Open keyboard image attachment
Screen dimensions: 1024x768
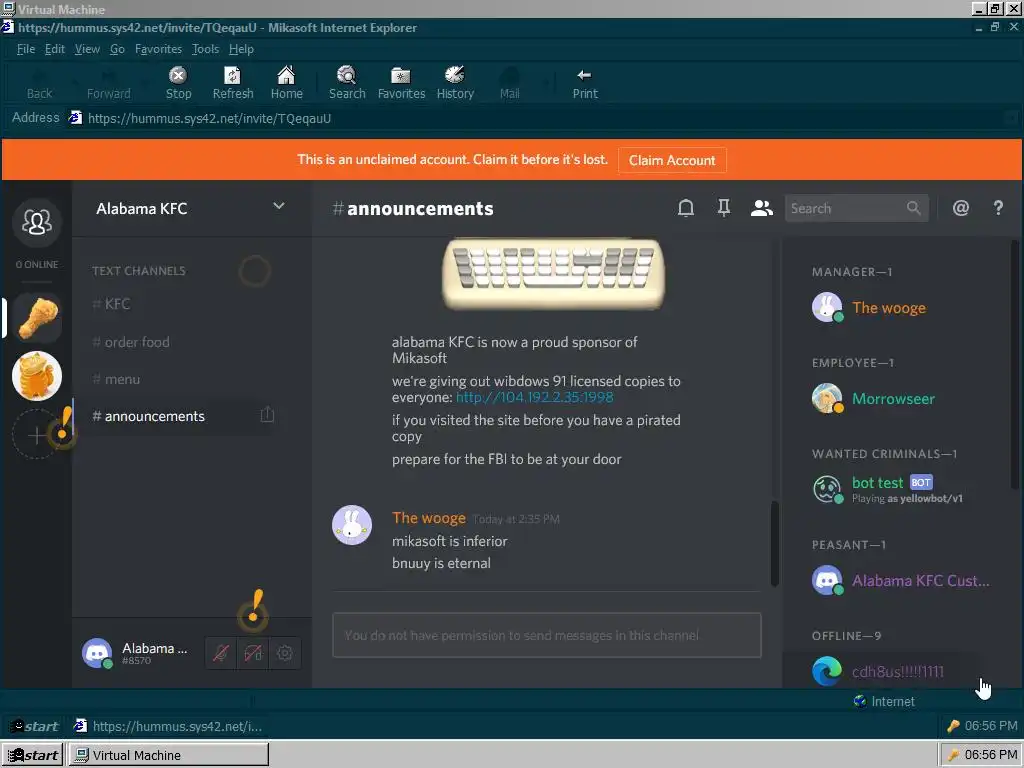click(553, 273)
